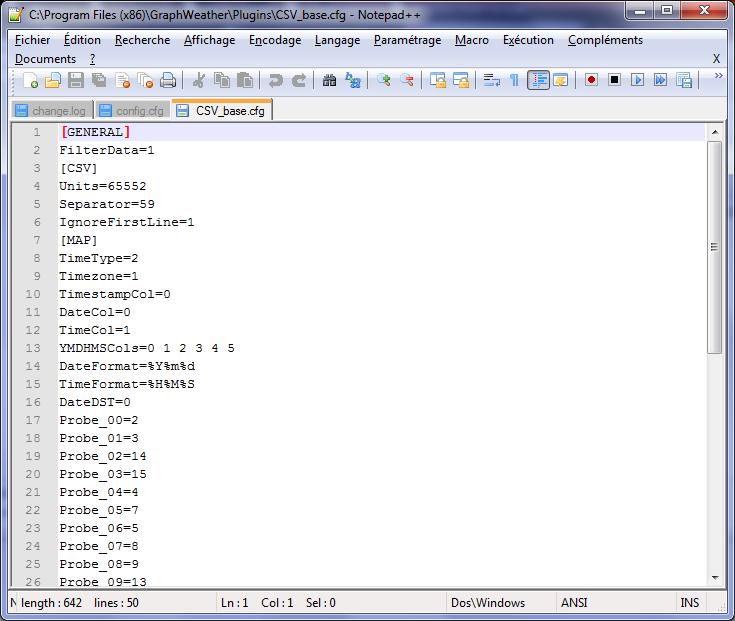Zoom in with magnifier plus icon
735x621 pixels.
pos(383,80)
